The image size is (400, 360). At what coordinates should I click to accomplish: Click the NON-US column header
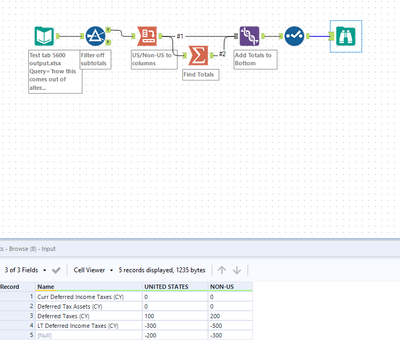click(x=230, y=287)
